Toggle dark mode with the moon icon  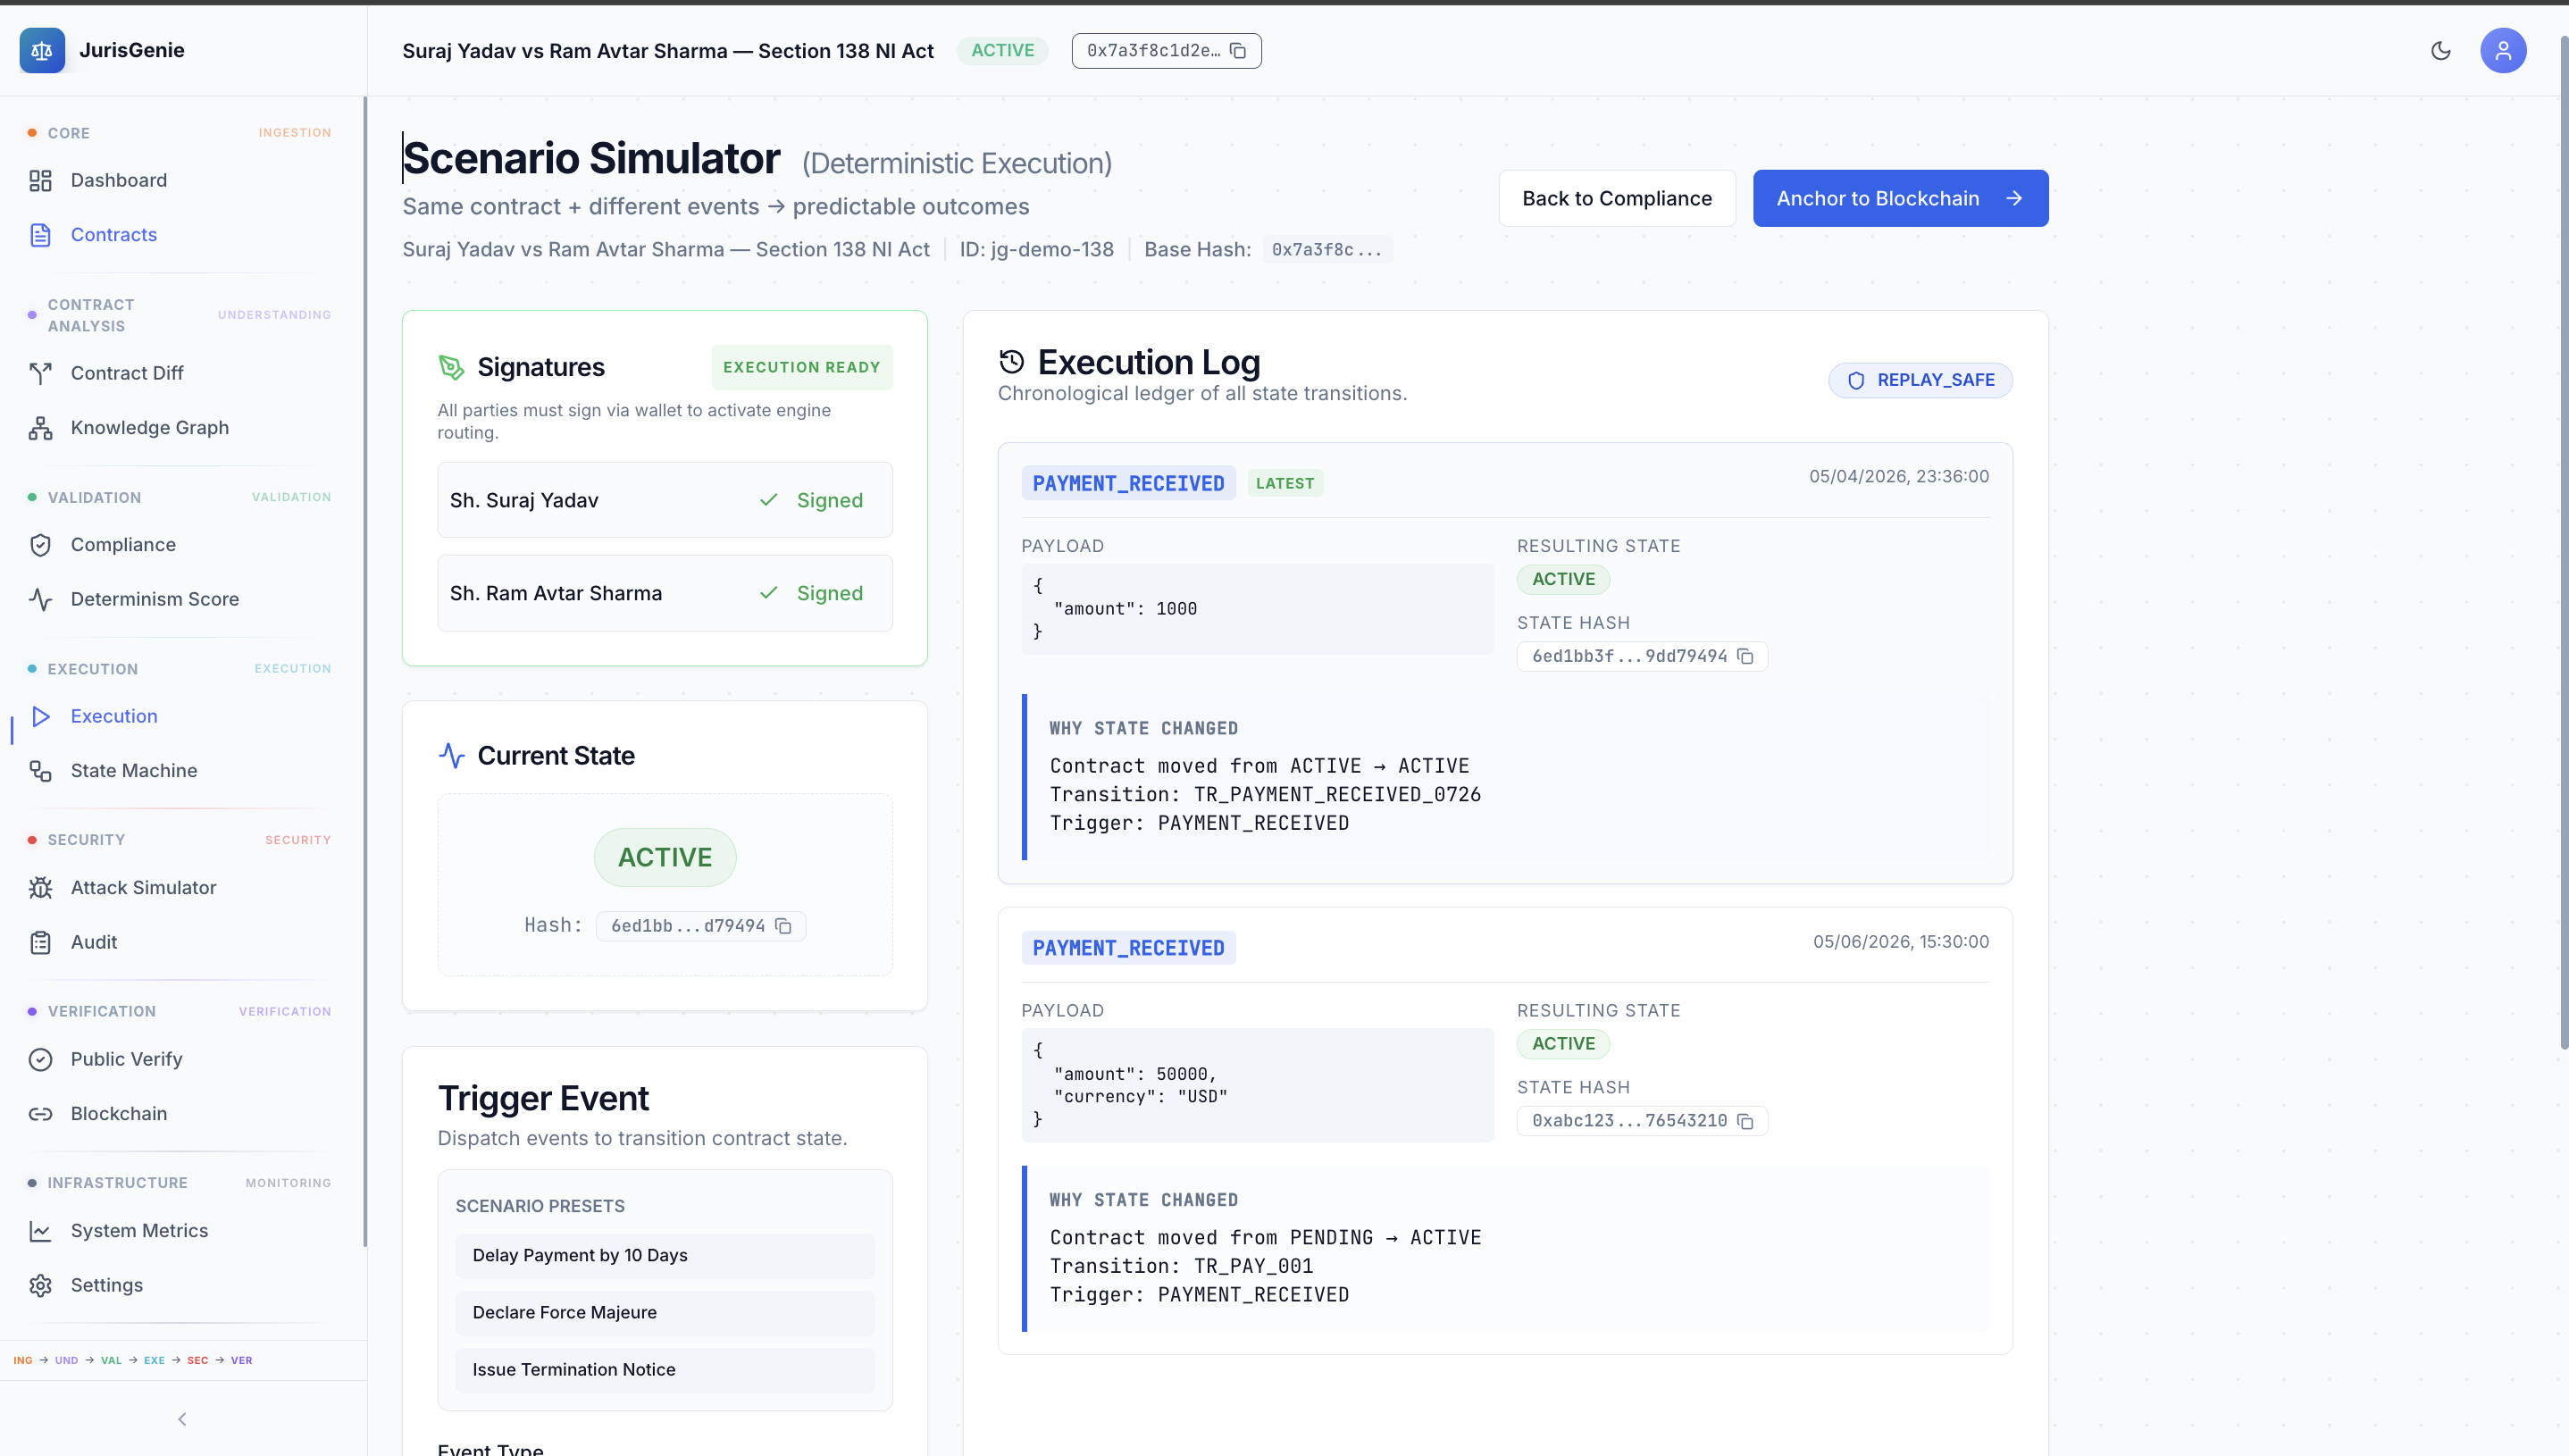tap(2440, 51)
